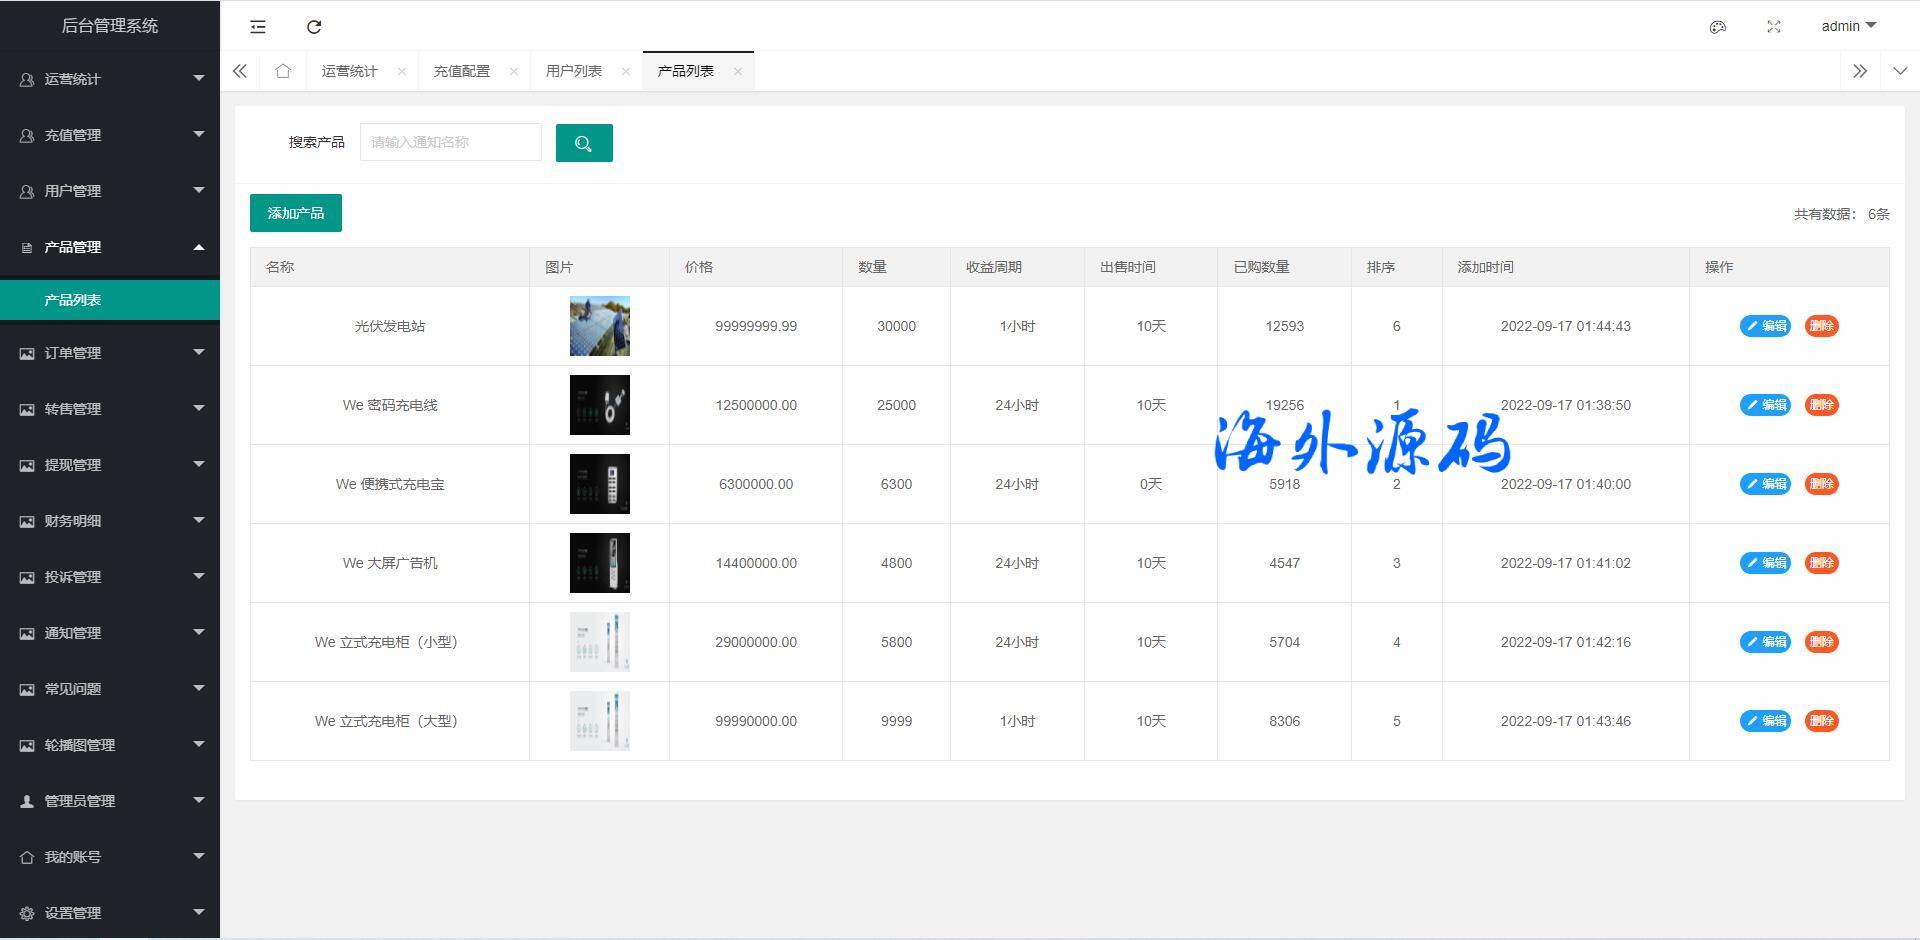Screen dimensions: 1920x940
Task: Click the refresh icon in the top bar
Action: point(314,27)
